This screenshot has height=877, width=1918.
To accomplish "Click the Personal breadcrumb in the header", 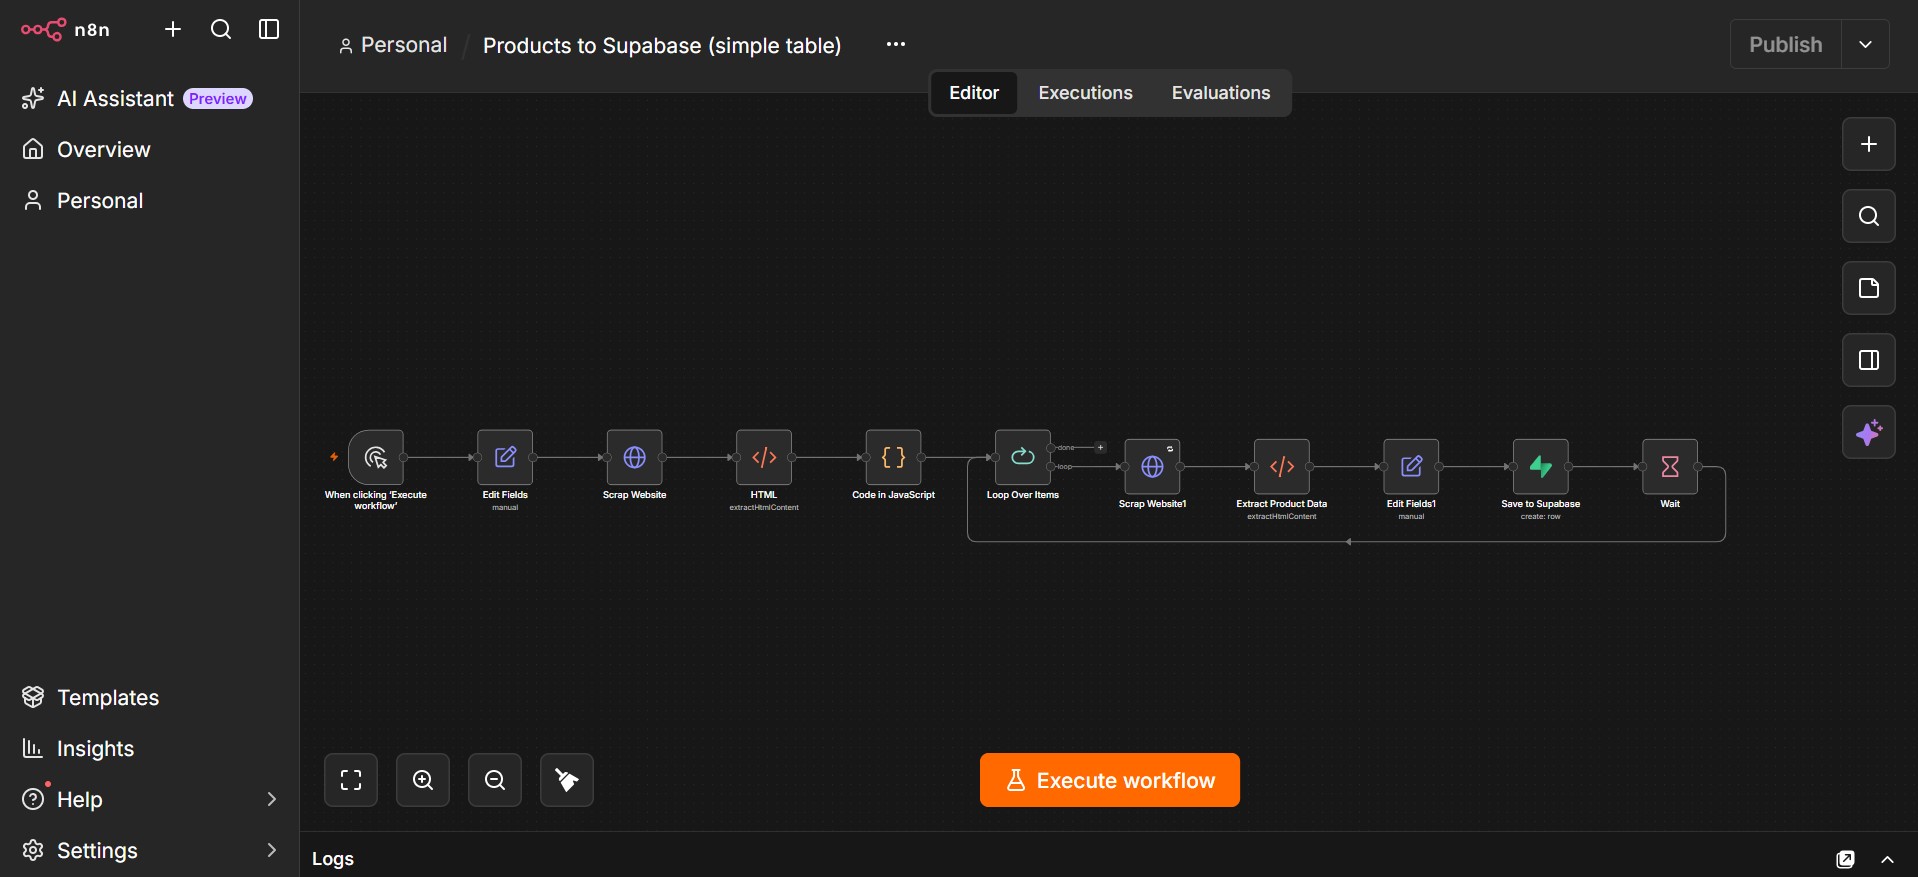I will click(393, 45).
